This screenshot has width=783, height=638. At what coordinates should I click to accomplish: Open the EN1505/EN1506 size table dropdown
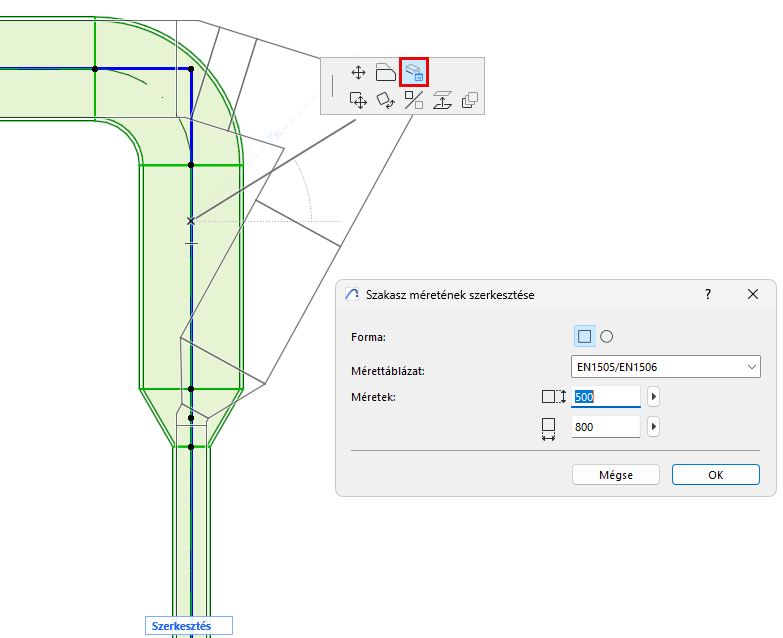(666, 367)
